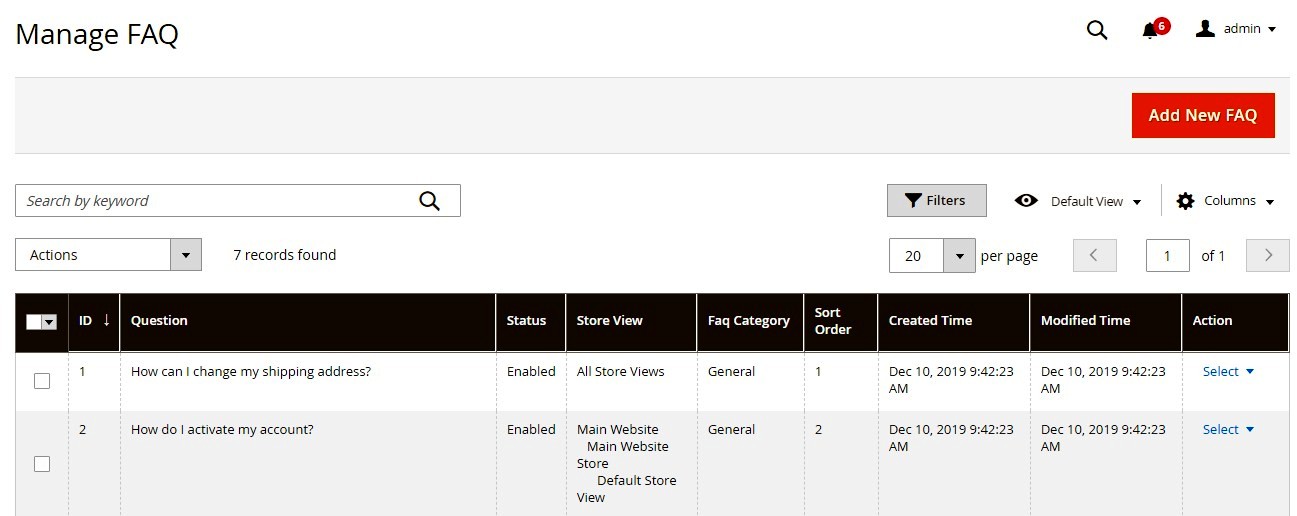Go to previous page arrow
This screenshot has height=516, width=1297.
(x=1094, y=255)
